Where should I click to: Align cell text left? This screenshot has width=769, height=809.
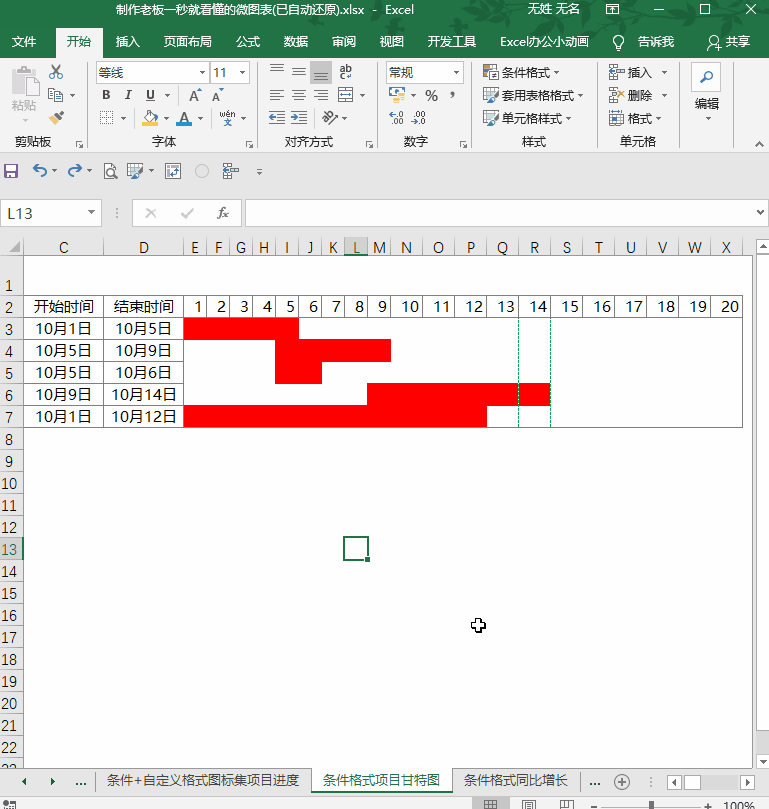[x=277, y=95]
